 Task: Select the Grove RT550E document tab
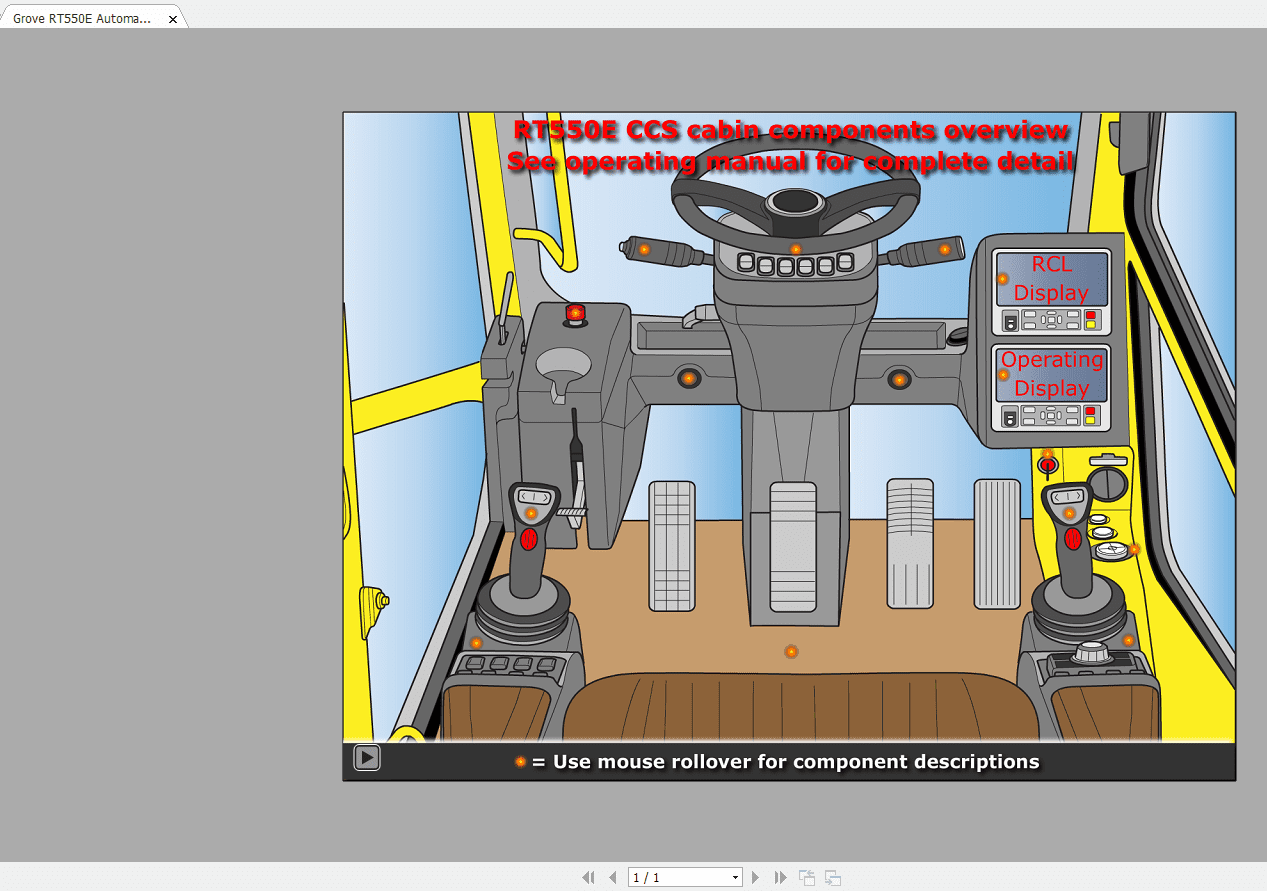[82, 18]
